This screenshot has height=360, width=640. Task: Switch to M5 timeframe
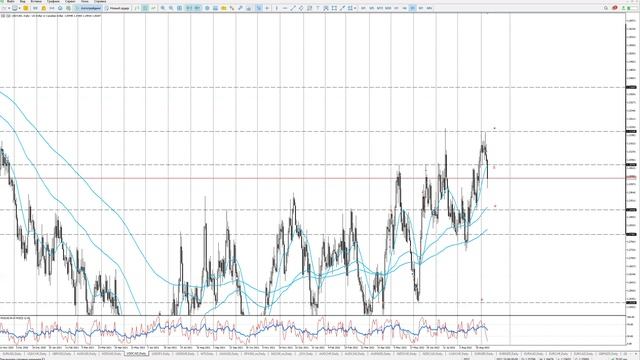coord(371,8)
